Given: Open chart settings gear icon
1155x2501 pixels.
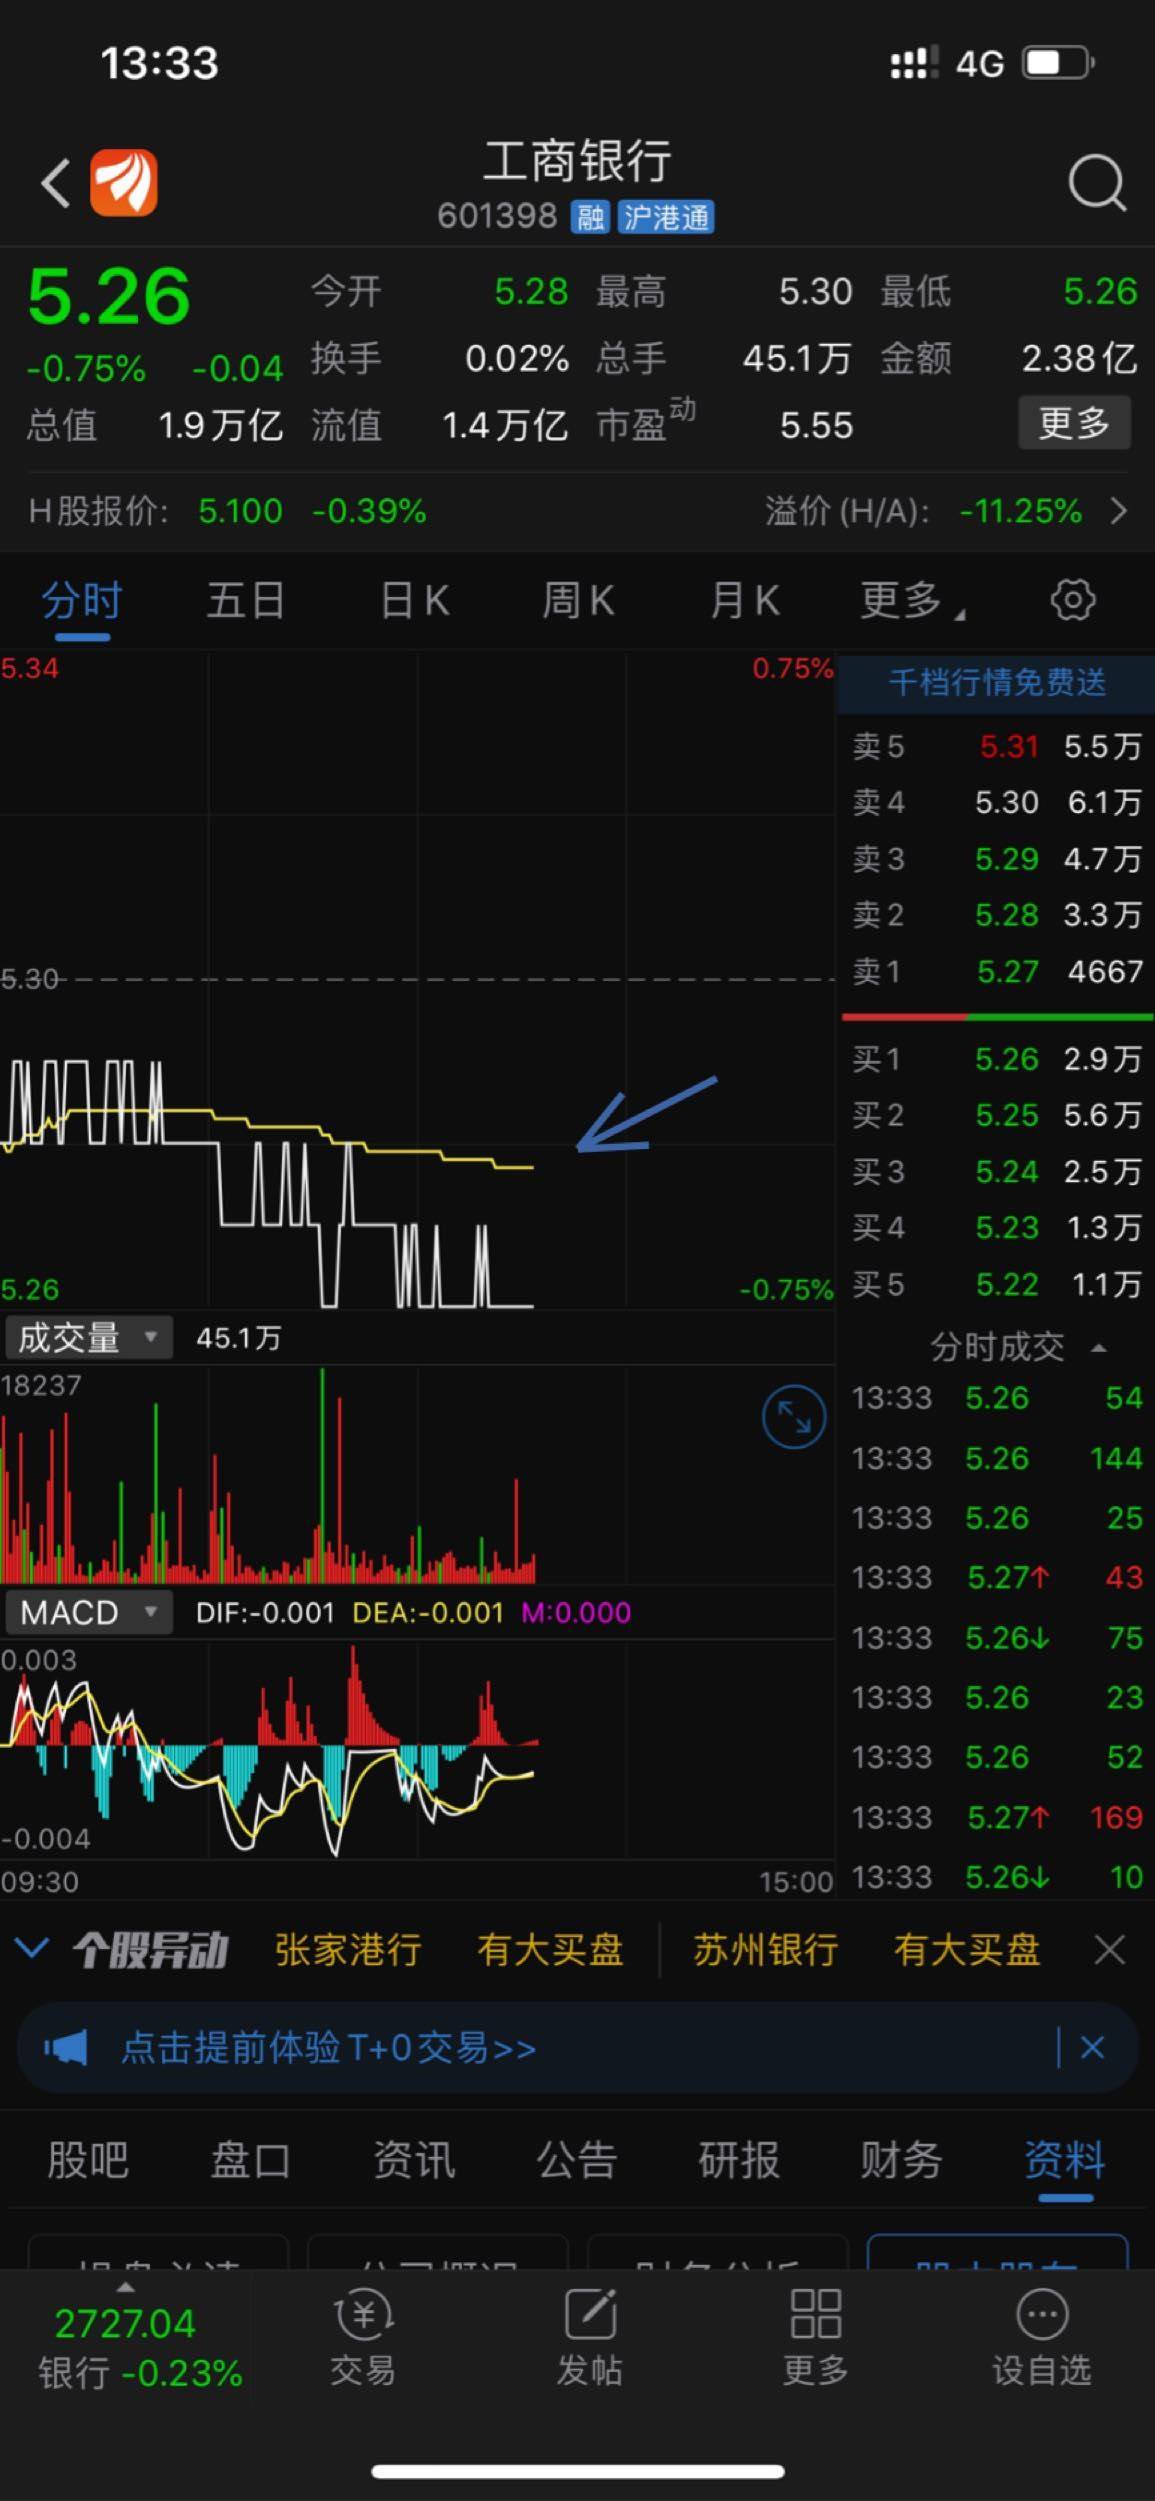Looking at the screenshot, I should [1072, 600].
